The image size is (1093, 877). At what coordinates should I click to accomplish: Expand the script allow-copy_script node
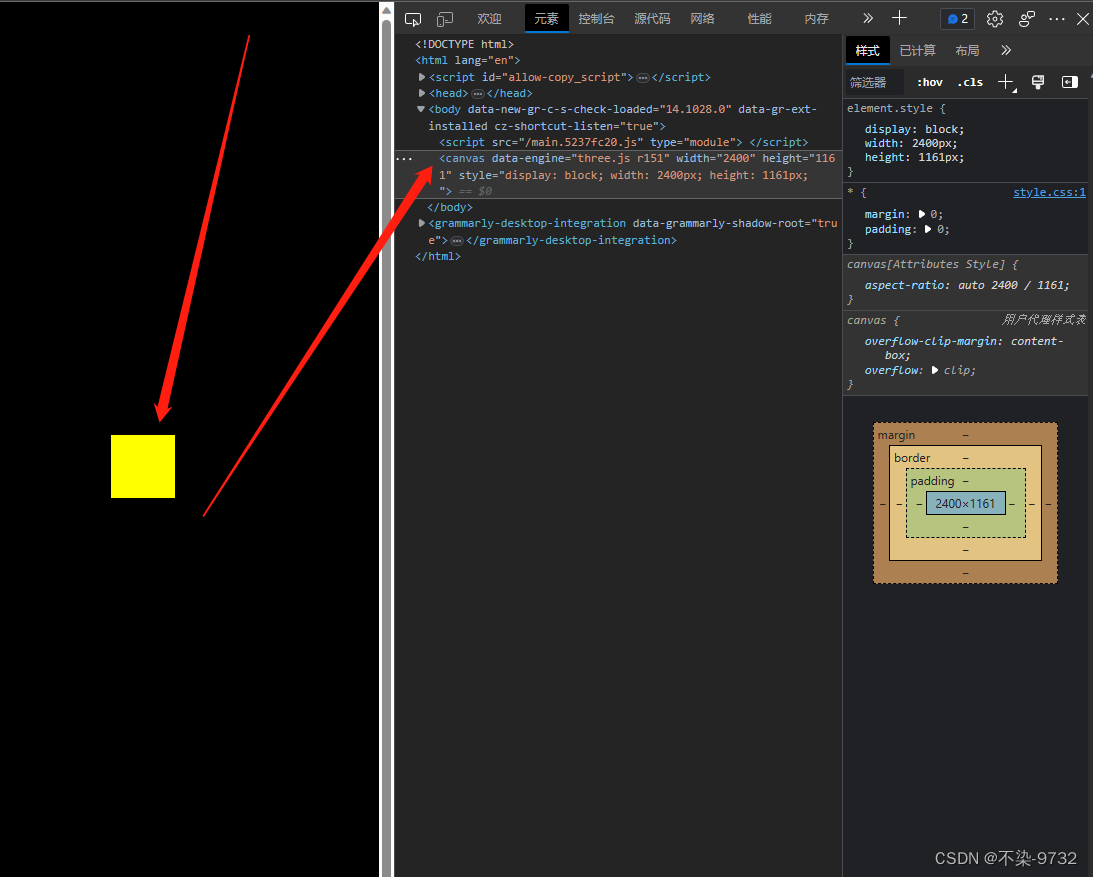[x=422, y=77]
